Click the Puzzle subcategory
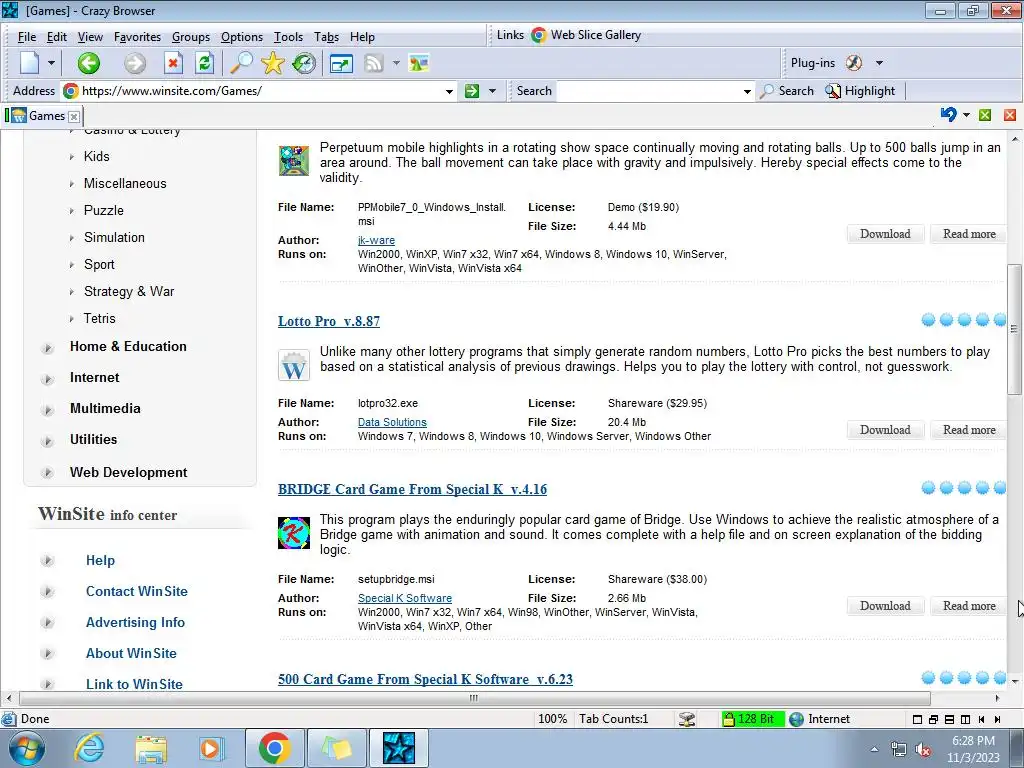 (104, 210)
